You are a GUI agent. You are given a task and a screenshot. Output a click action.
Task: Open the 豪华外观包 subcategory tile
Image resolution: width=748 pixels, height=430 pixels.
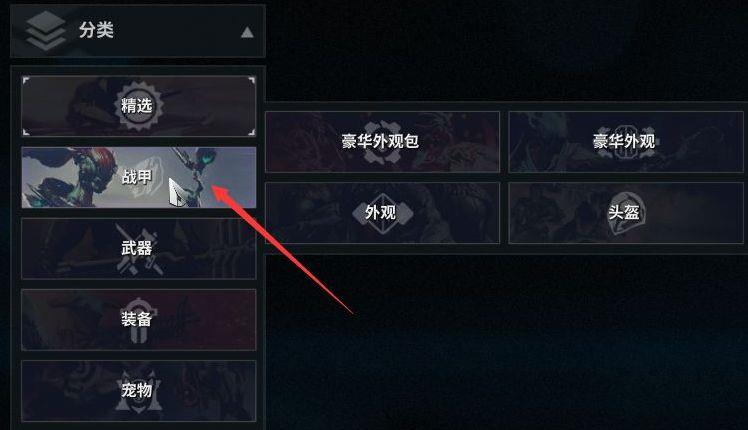pos(382,142)
